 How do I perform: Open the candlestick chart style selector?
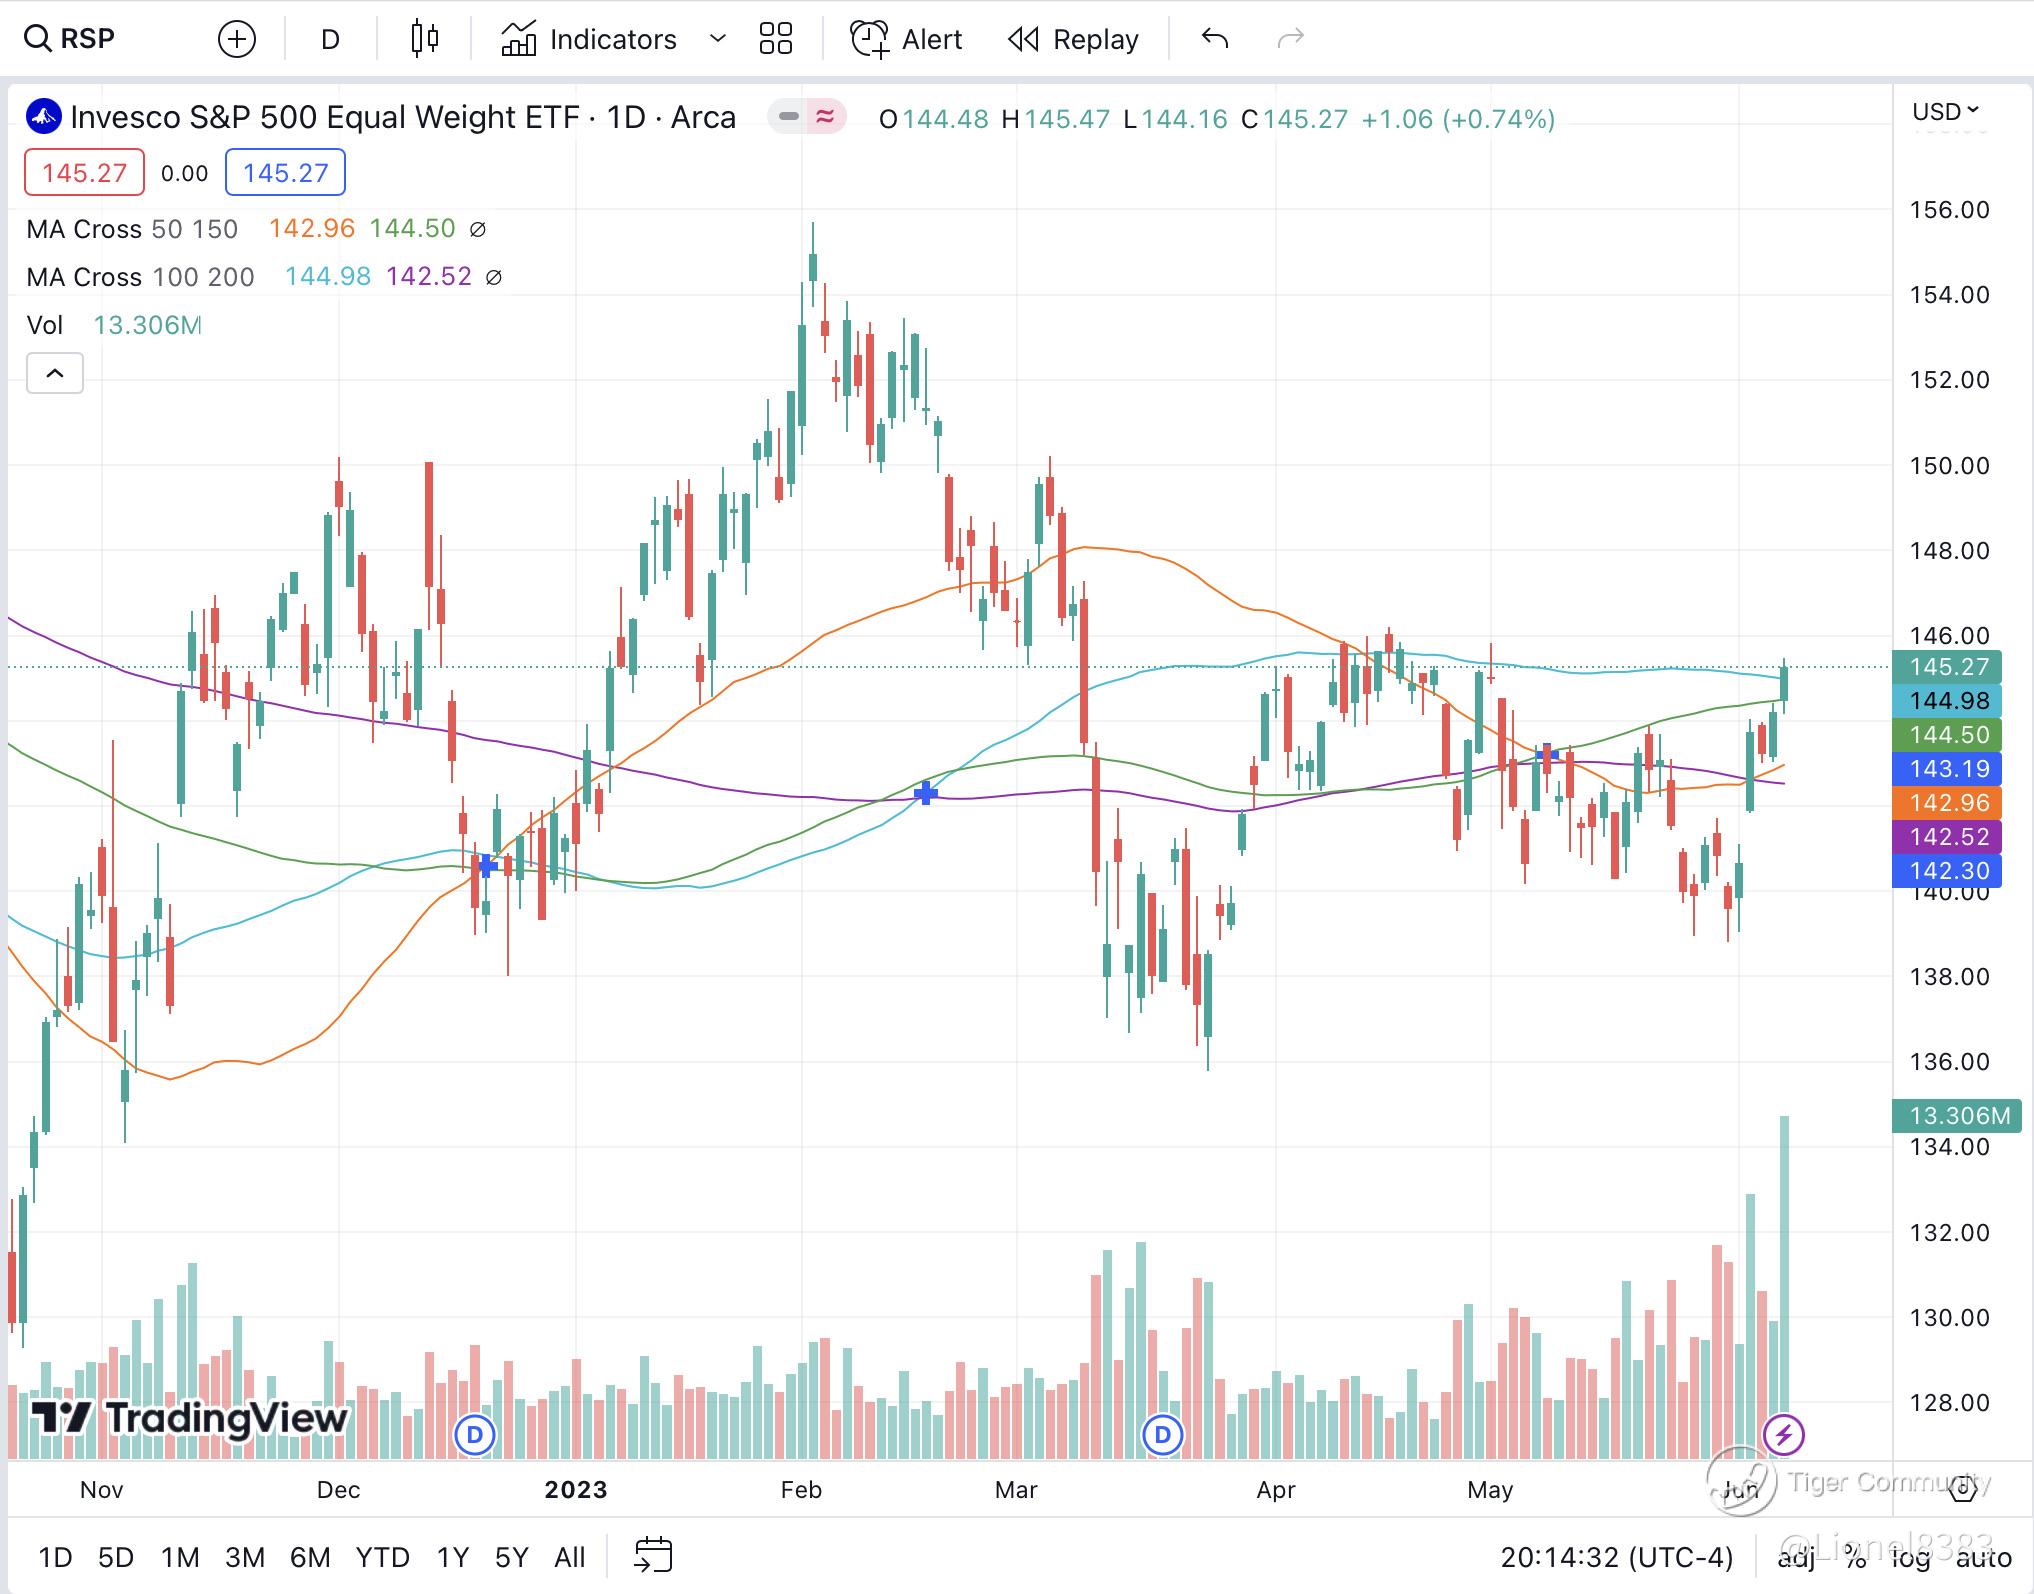click(425, 39)
